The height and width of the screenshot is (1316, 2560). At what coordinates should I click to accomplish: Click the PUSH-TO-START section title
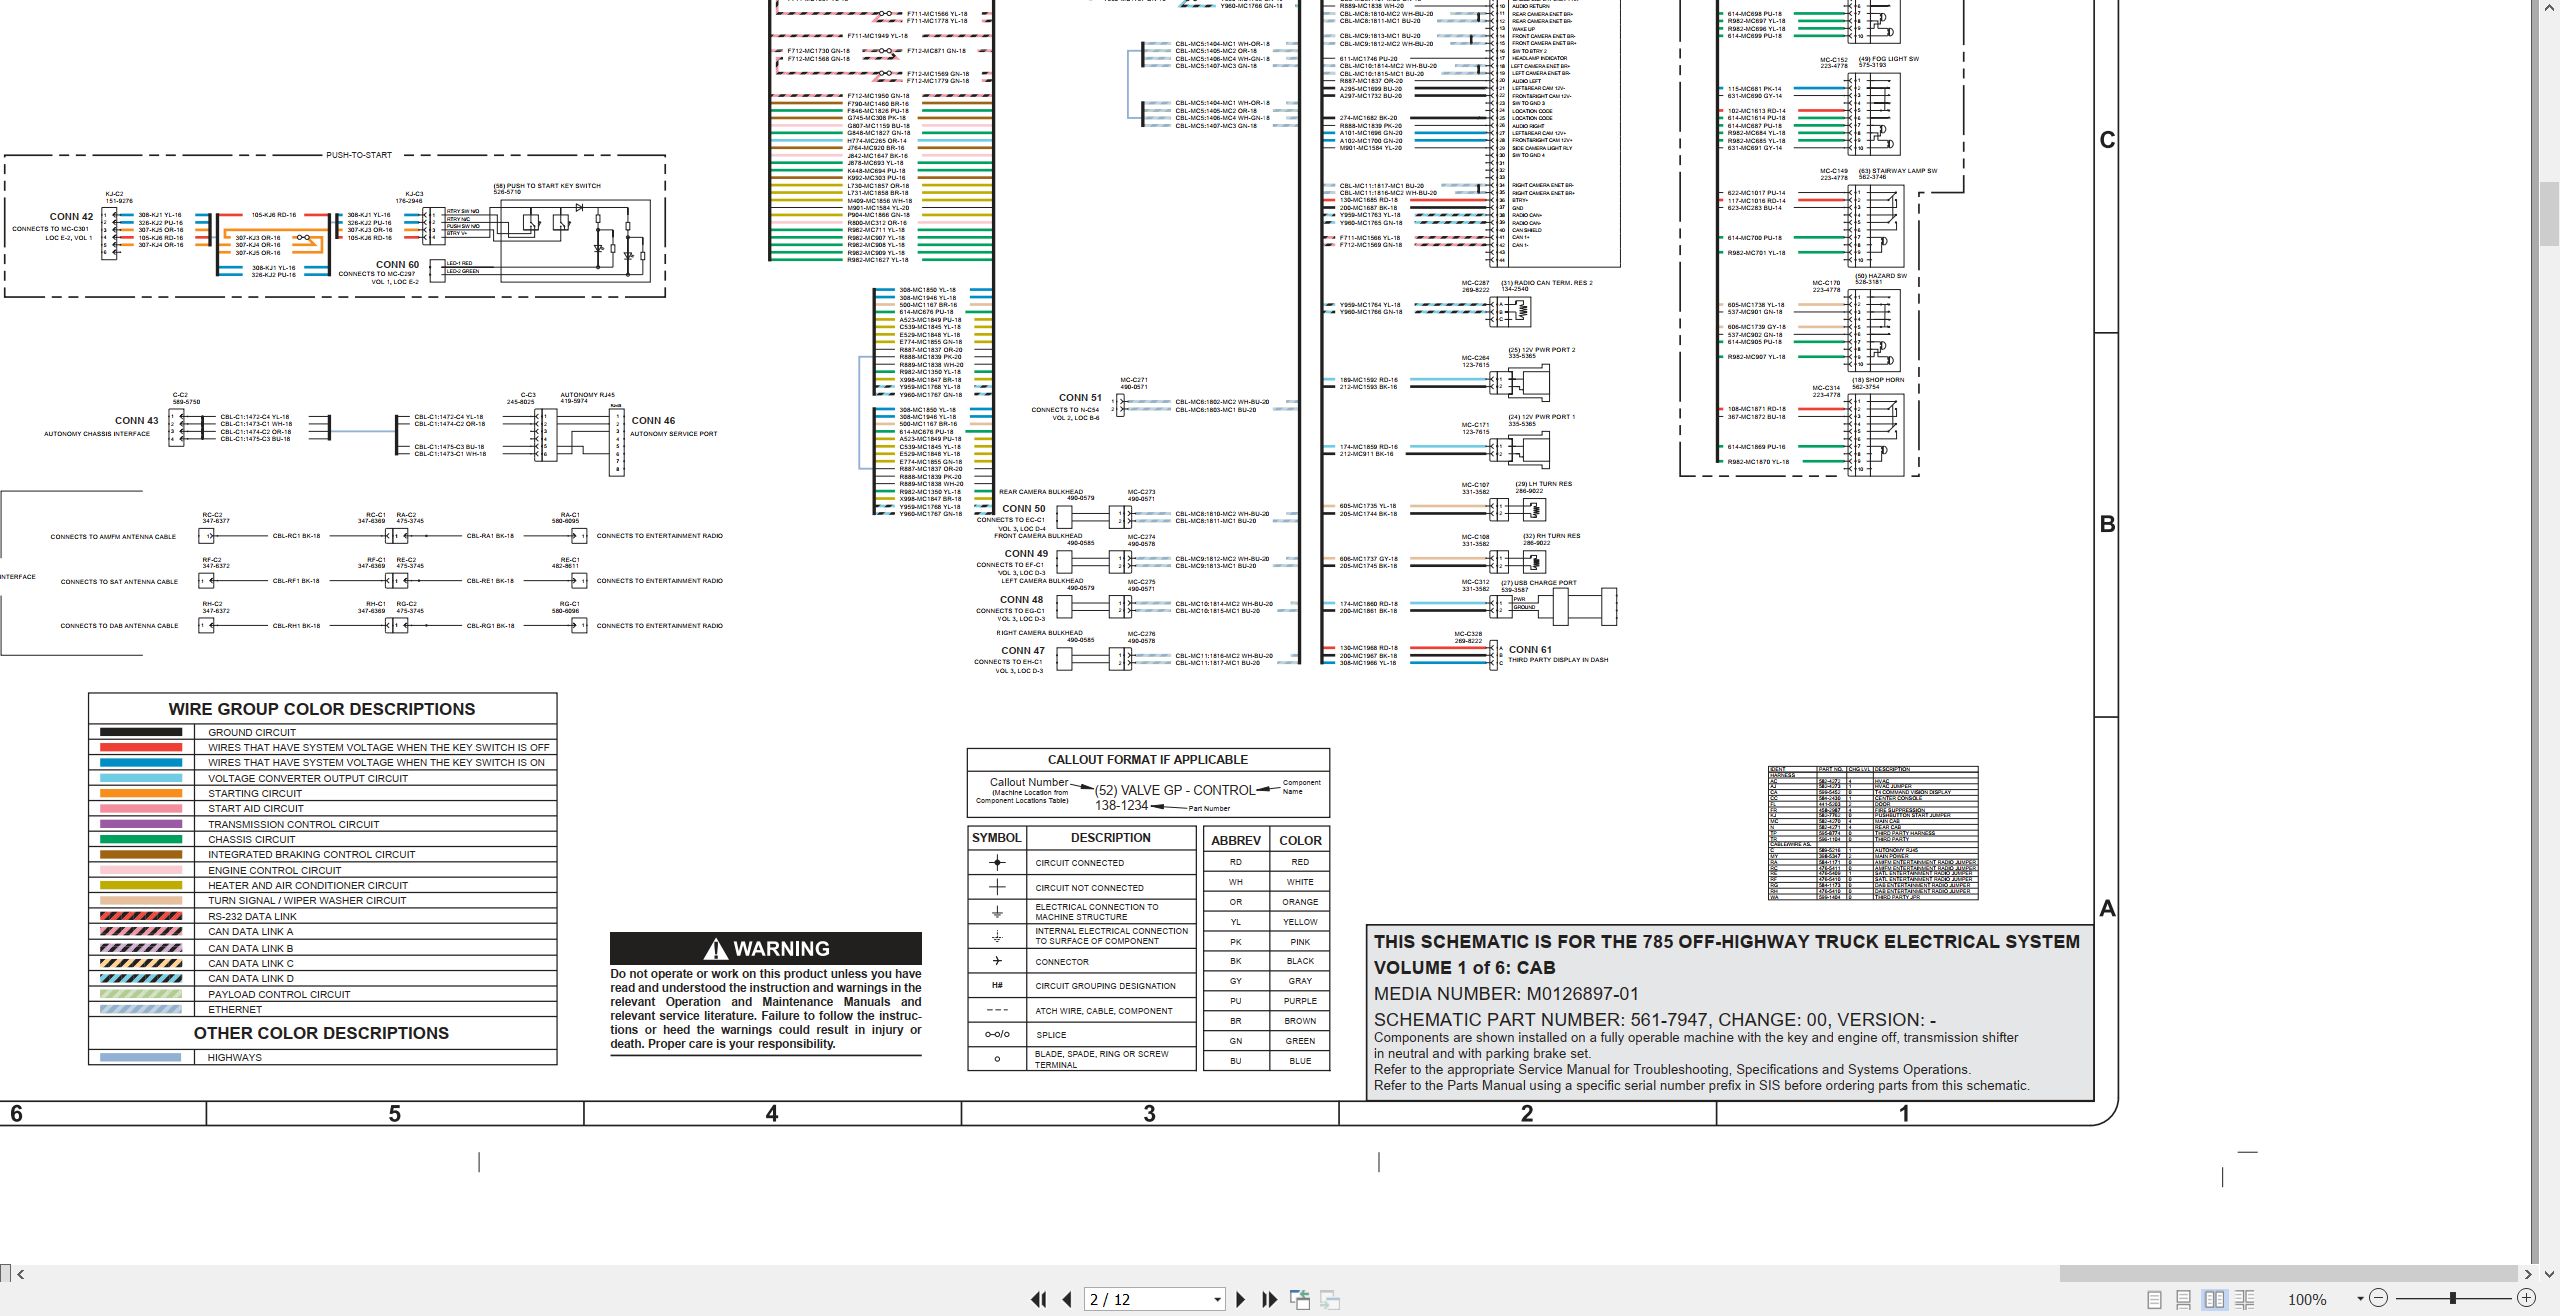tap(359, 155)
